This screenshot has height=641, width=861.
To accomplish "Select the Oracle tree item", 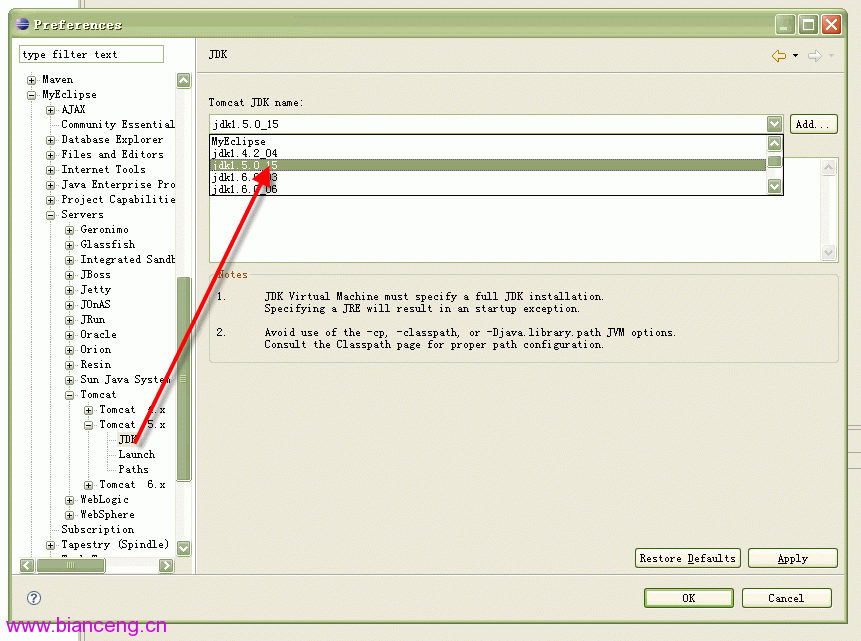I will pyautogui.click(x=98, y=335).
